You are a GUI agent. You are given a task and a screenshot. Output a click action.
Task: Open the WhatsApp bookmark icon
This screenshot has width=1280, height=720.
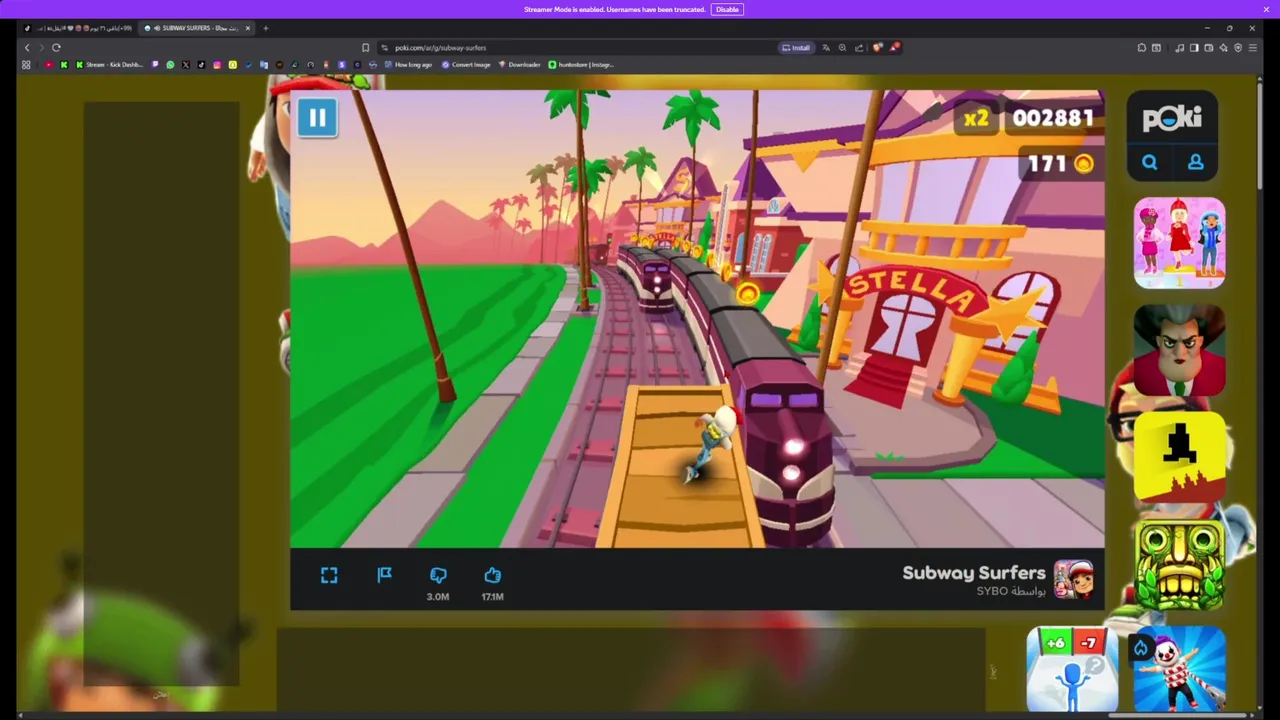(170, 65)
